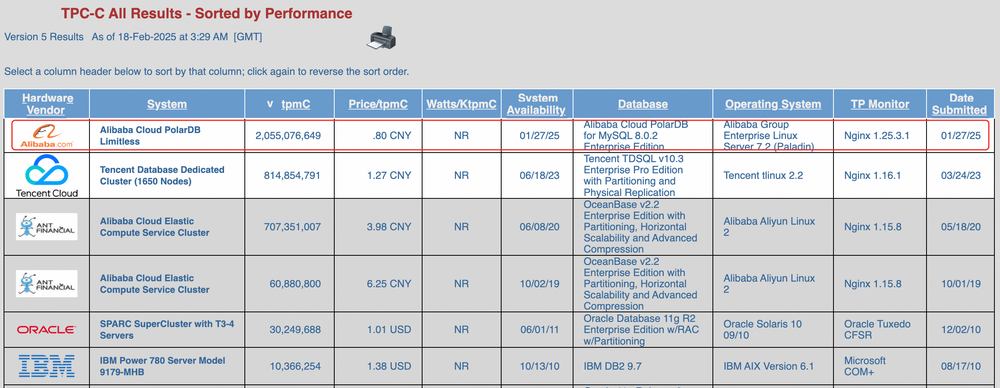Viewport: 1000px width, 388px height.
Task: Sort by Price/tpmC column header
Action: pos(378,104)
